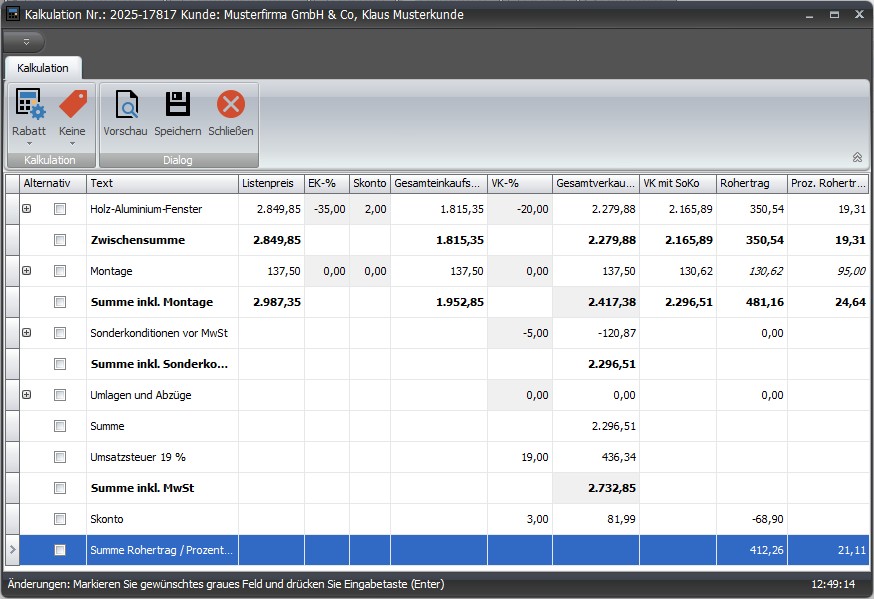Expand the Sonderkonditionen vor MwSt row
874x599 pixels.
tap(27, 333)
